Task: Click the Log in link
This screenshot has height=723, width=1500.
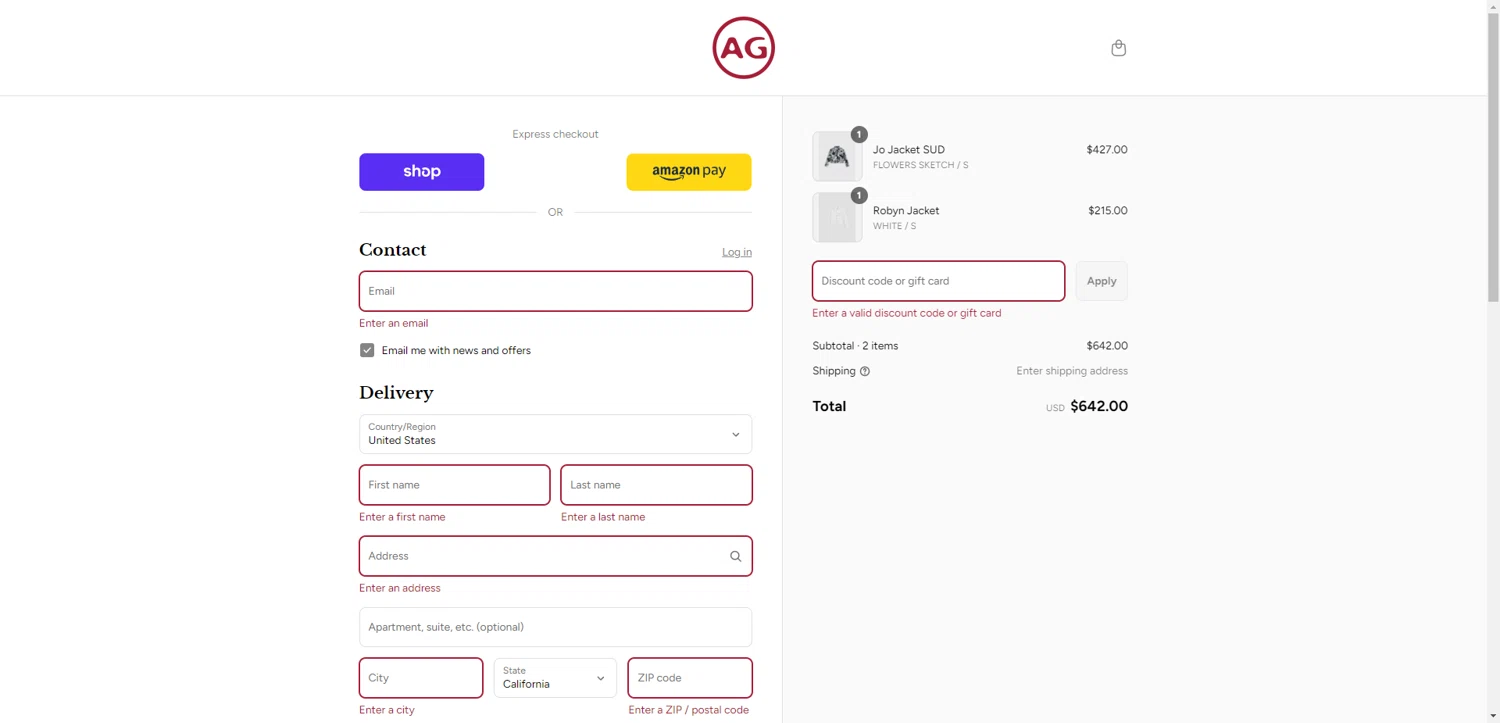Action: 737,252
